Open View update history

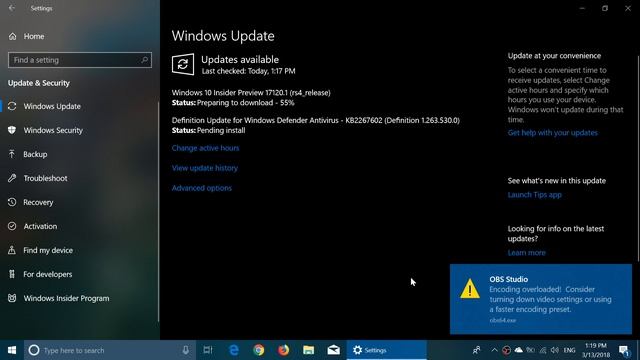click(204, 168)
